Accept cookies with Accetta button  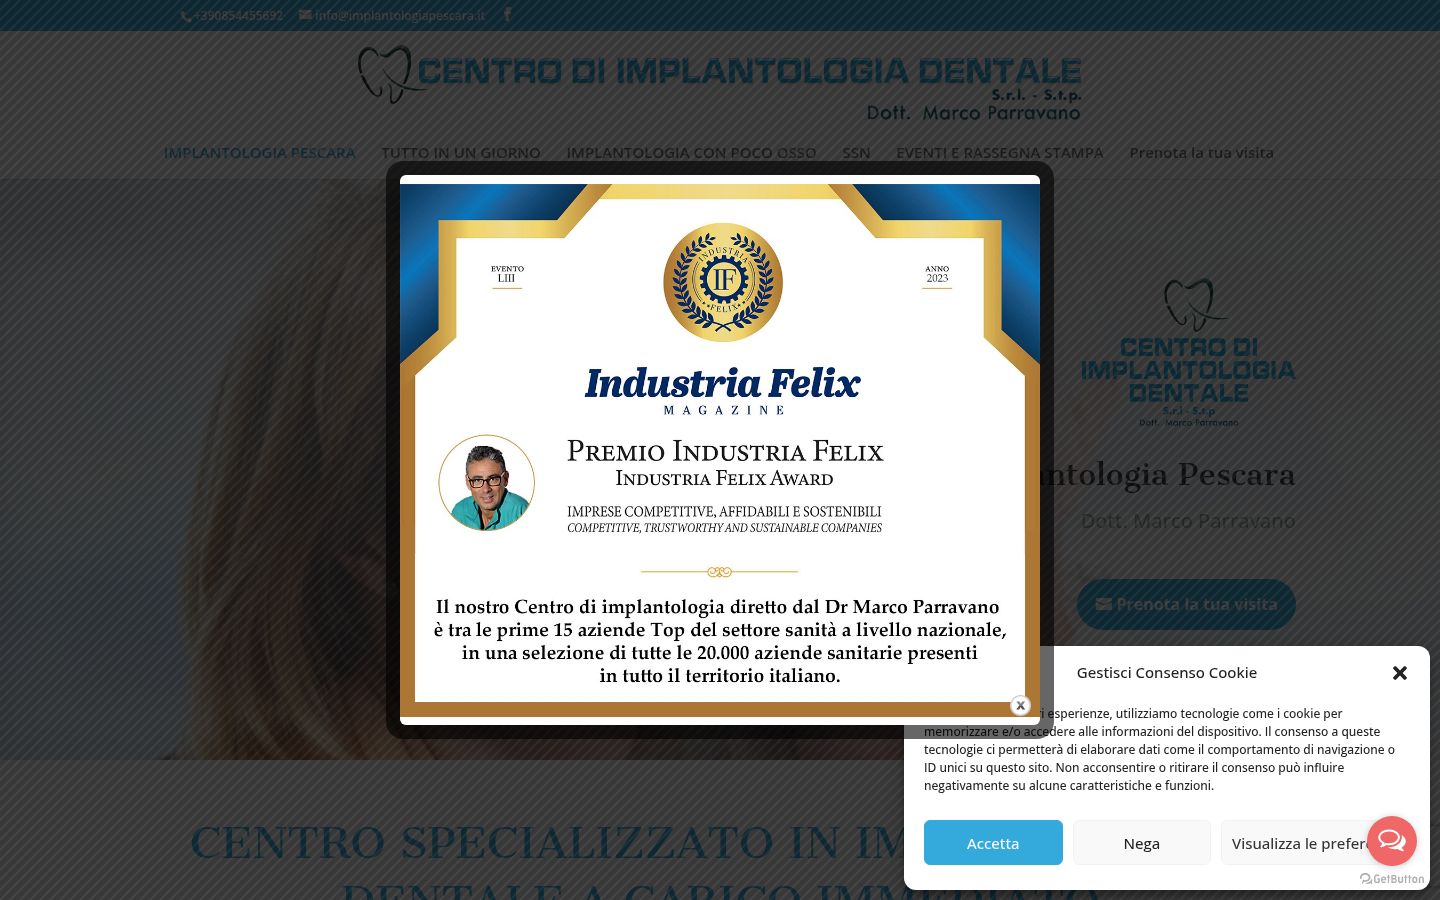point(993,843)
